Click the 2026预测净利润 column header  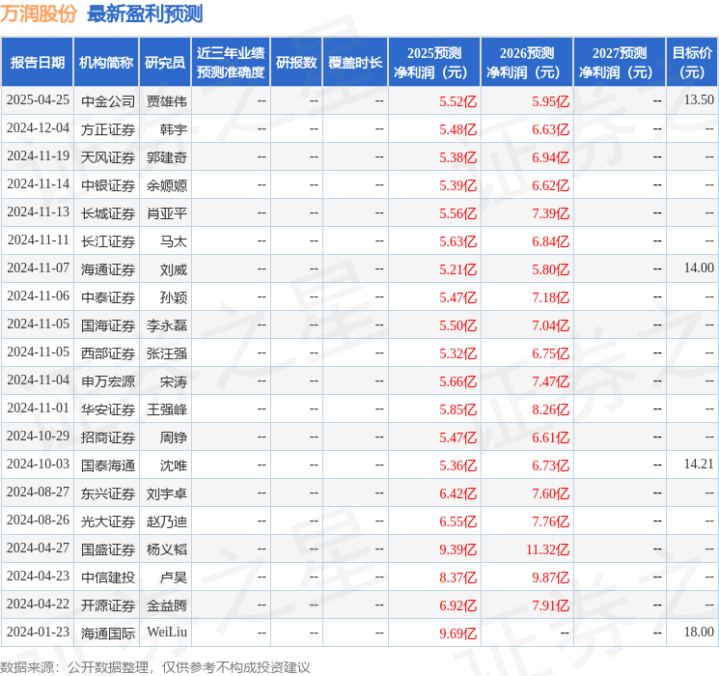click(x=527, y=62)
